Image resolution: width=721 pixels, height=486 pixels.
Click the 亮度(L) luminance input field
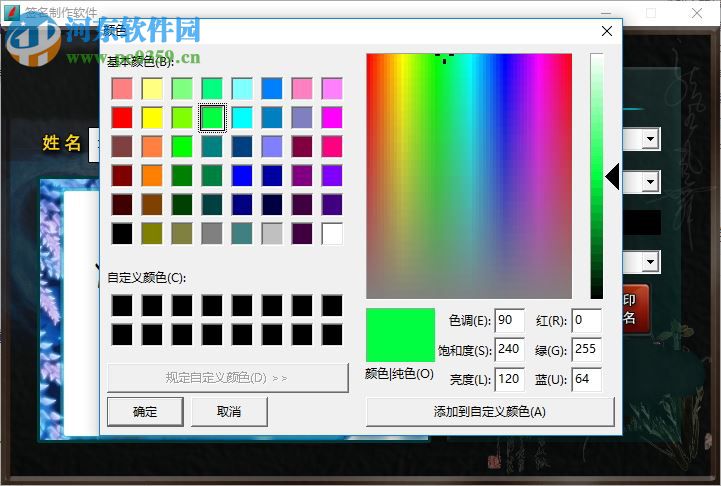coord(509,379)
